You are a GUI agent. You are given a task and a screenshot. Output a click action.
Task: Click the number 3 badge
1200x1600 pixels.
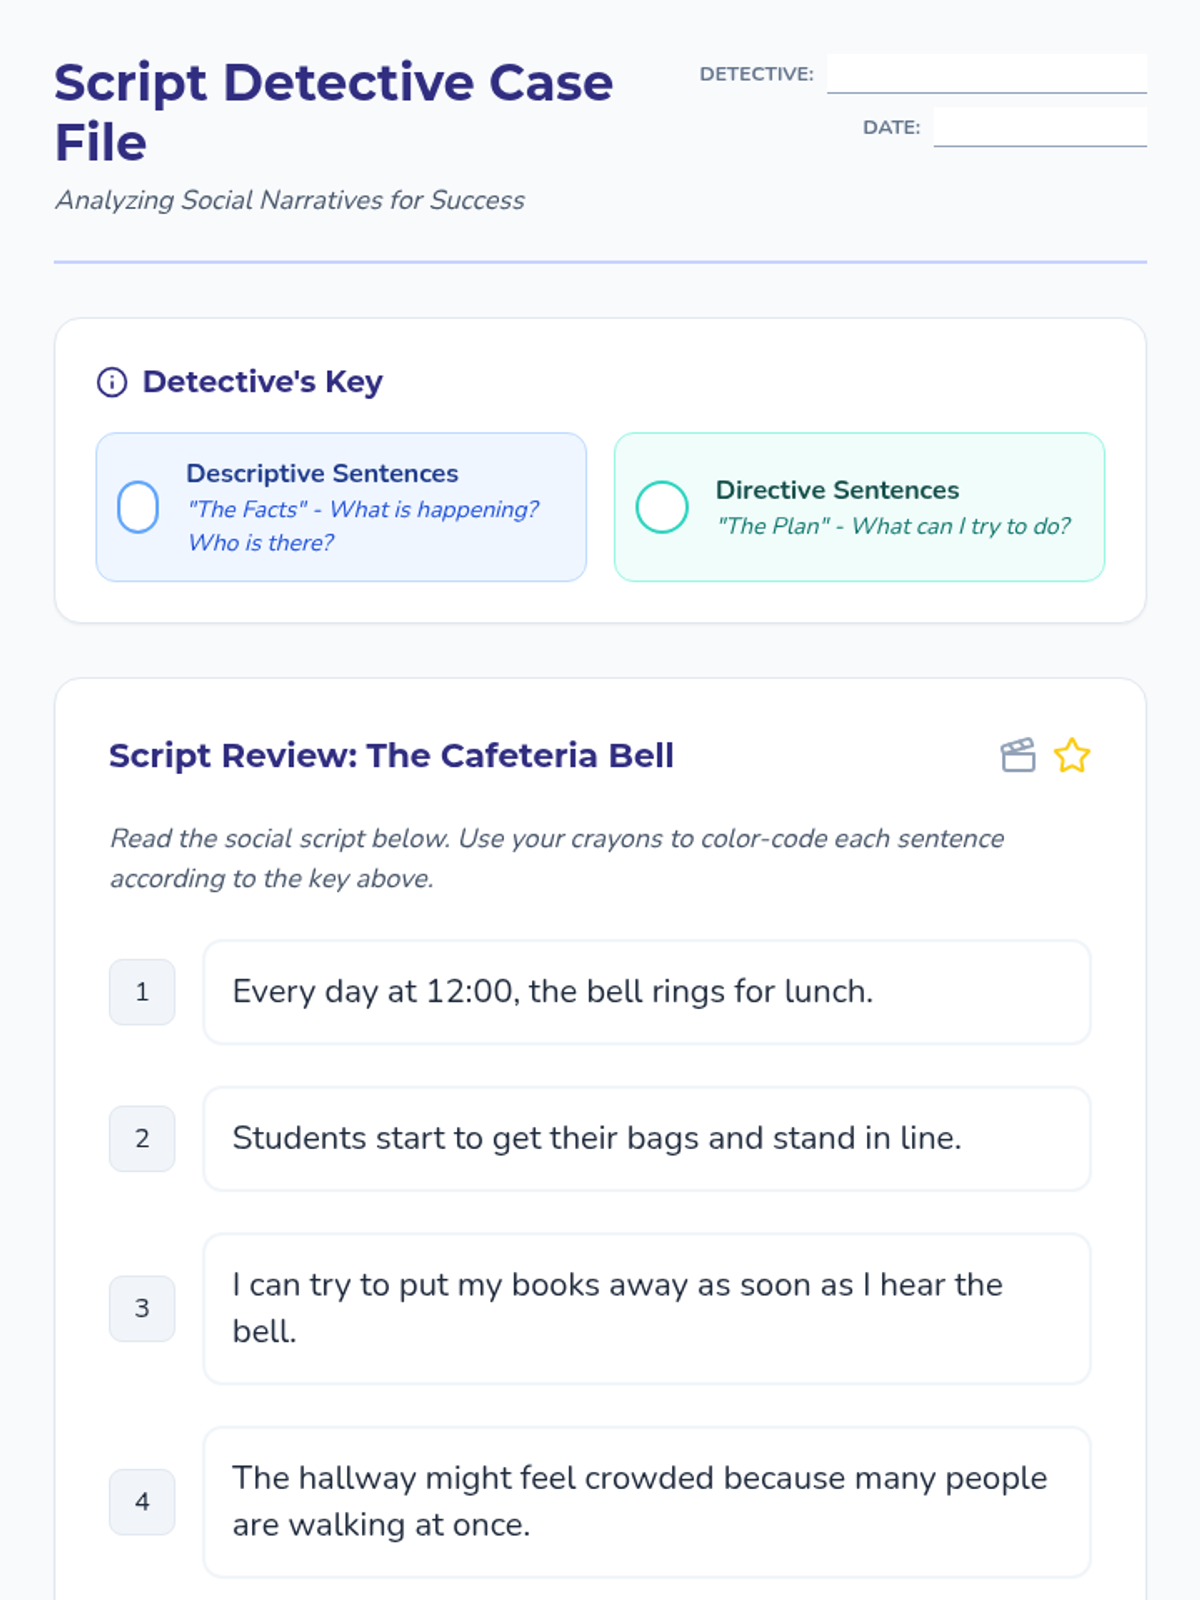pyautogui.click(x=142, y=1308)
